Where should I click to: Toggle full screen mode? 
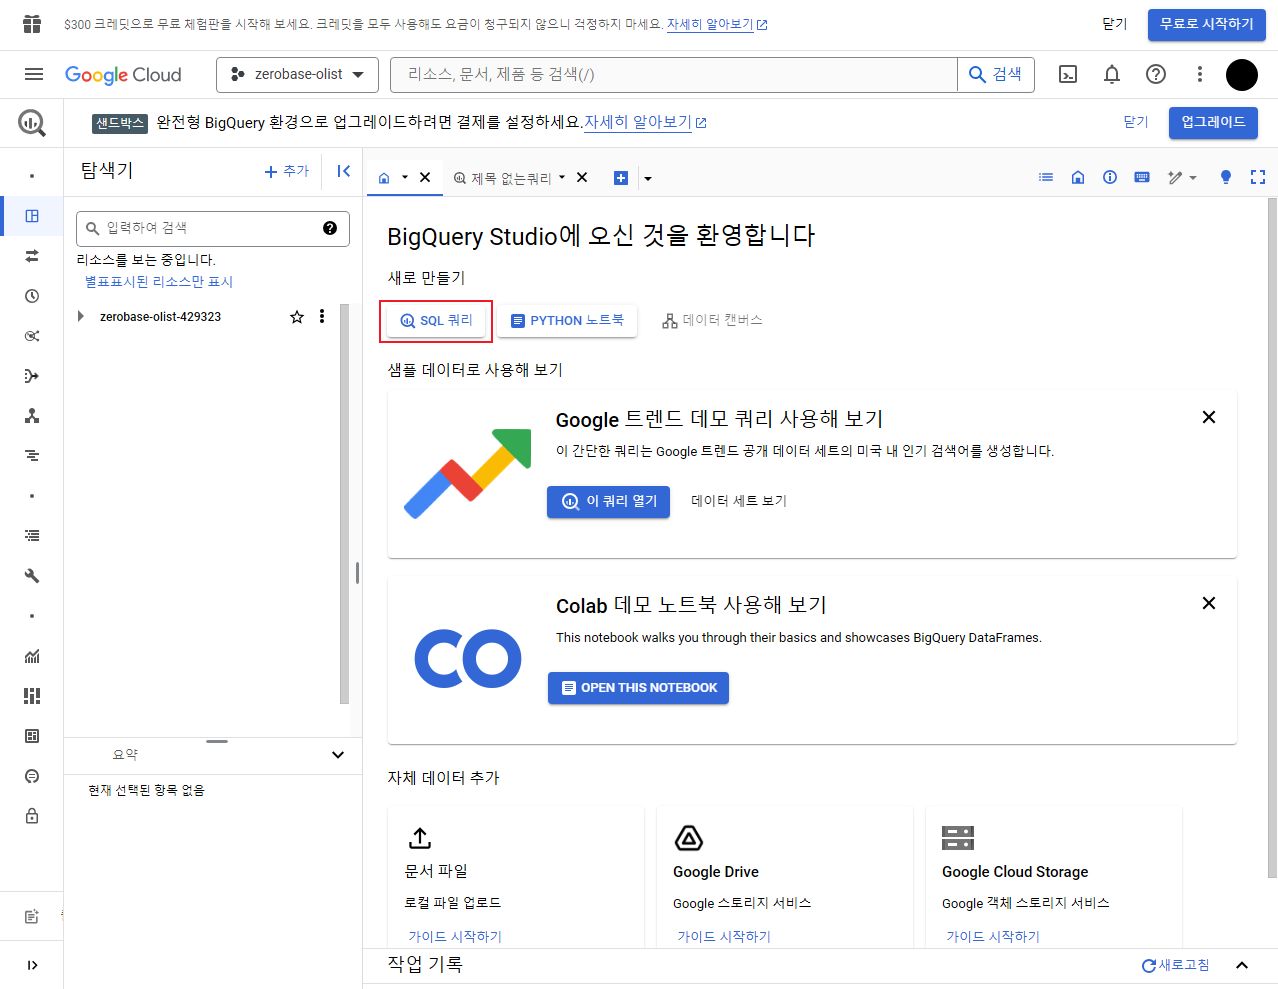1258,177
